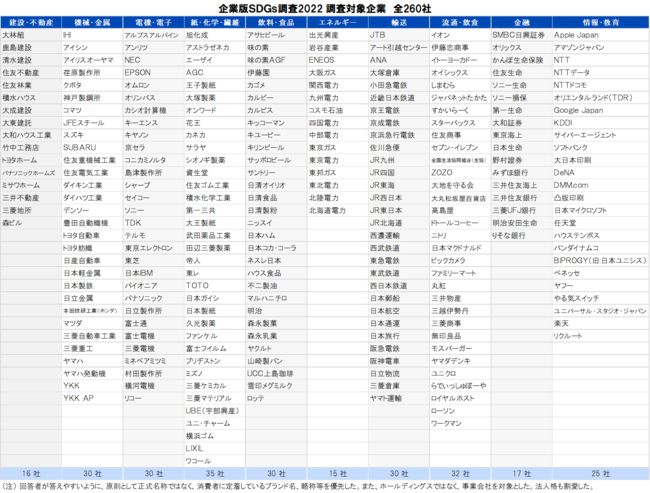Select the 鹿島建設 cell

point(31,48)
